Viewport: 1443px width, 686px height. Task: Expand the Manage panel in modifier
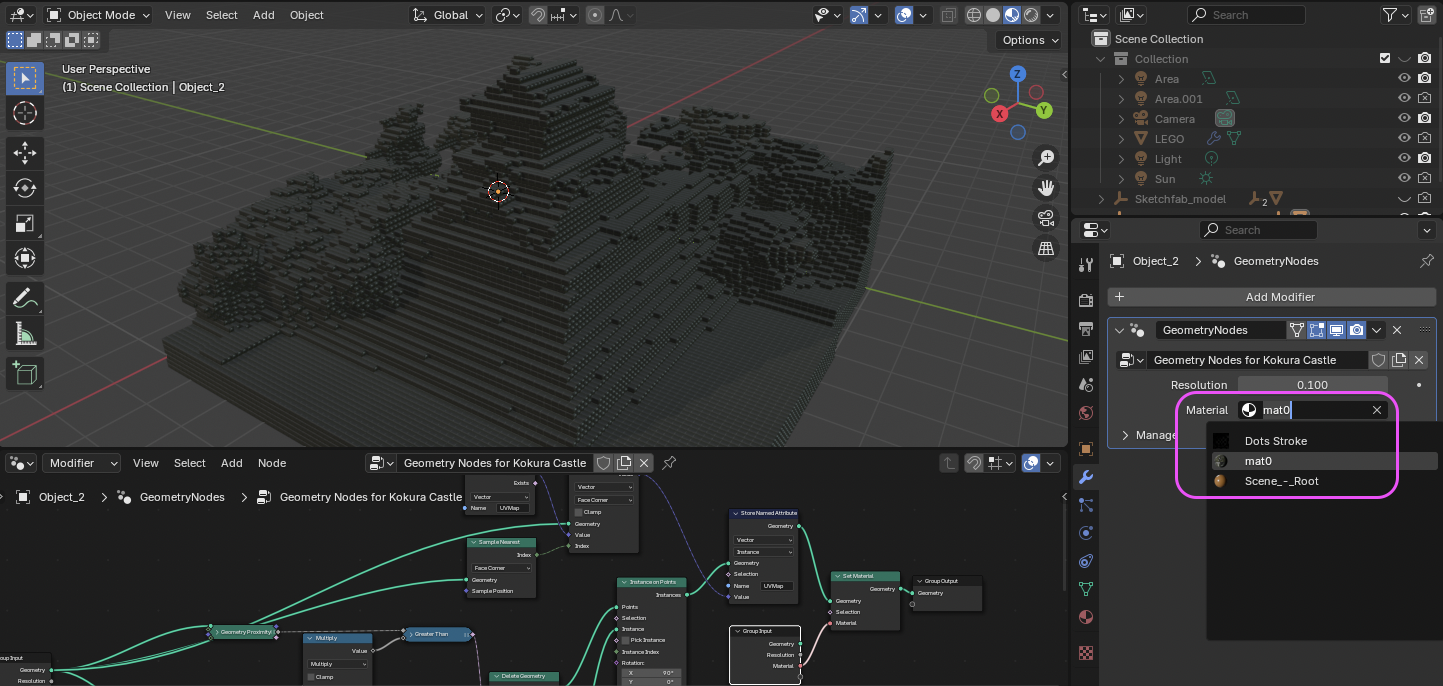pos(1125,435)
